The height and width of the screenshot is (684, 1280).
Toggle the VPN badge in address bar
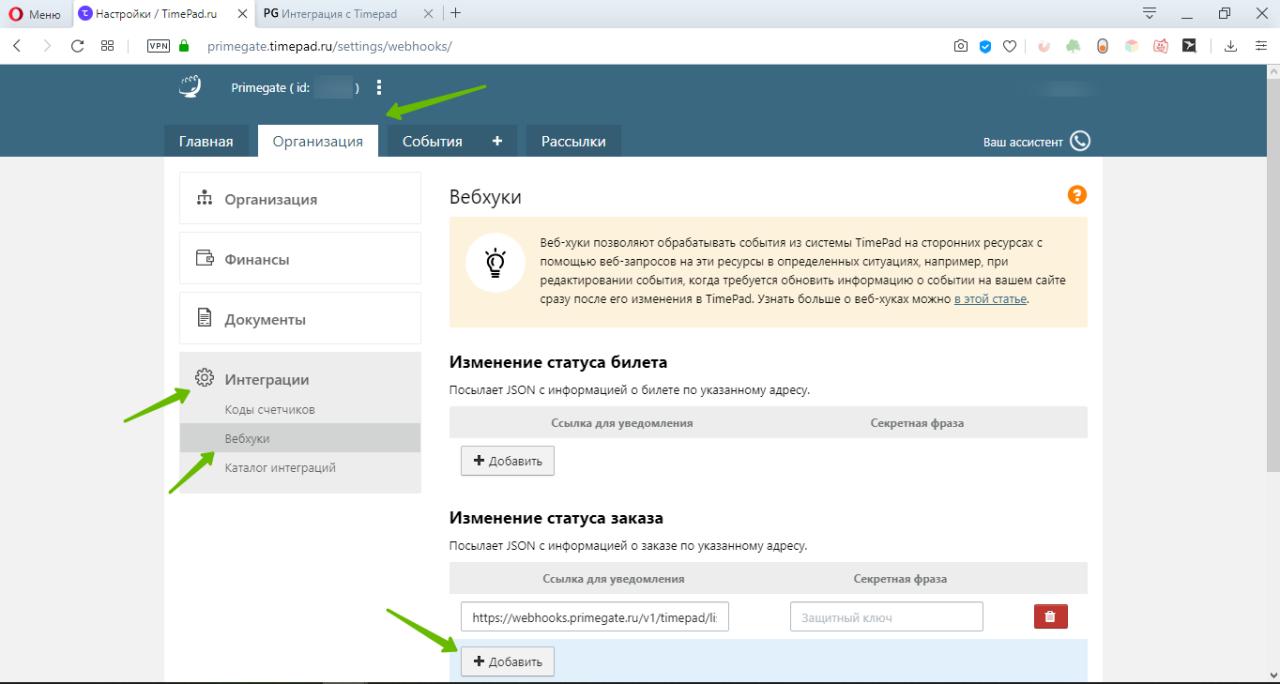click(158, 46)
